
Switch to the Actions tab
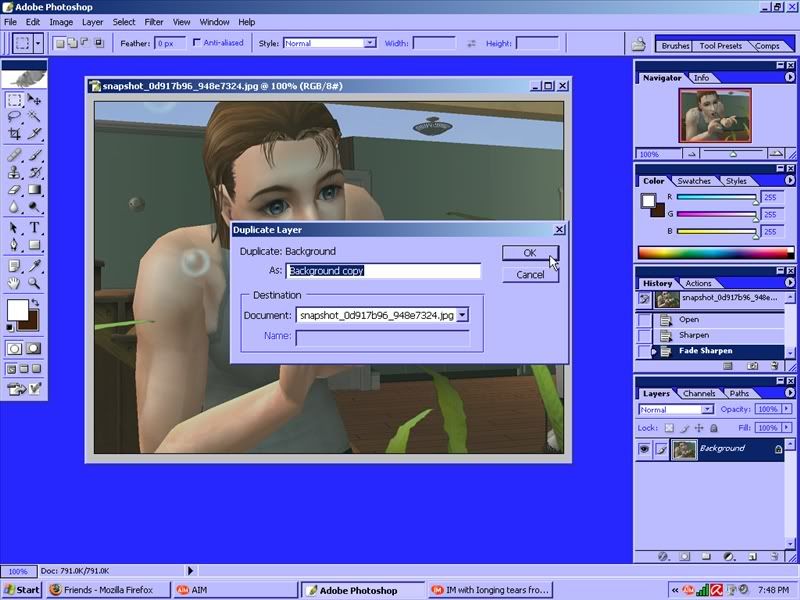pyautogui.click(x=698, y=283)
